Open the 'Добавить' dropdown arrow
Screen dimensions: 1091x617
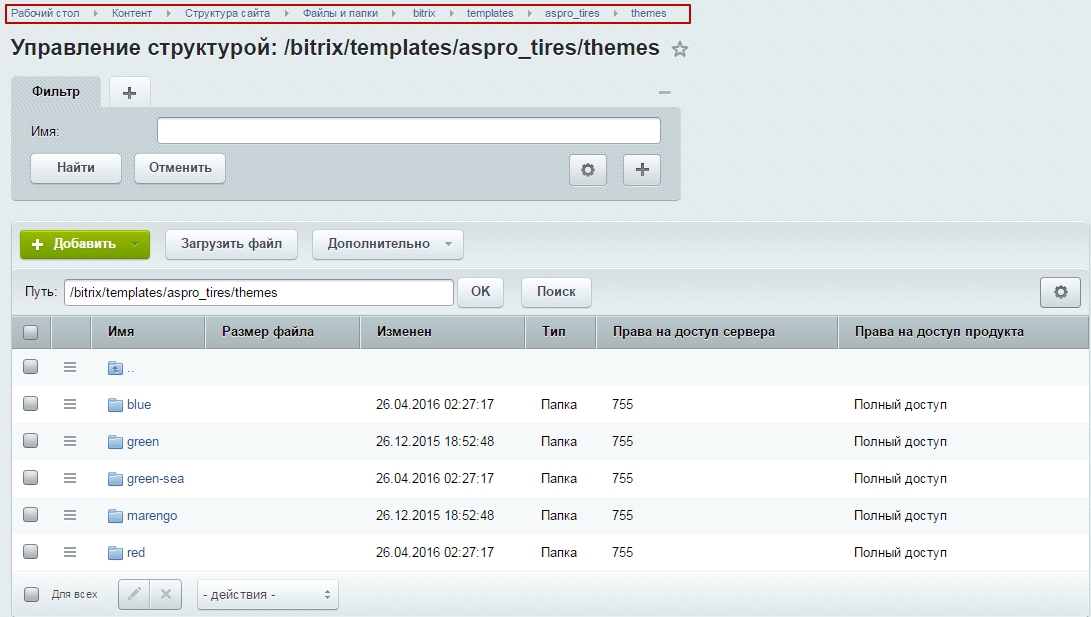click(x=135, y=244)
